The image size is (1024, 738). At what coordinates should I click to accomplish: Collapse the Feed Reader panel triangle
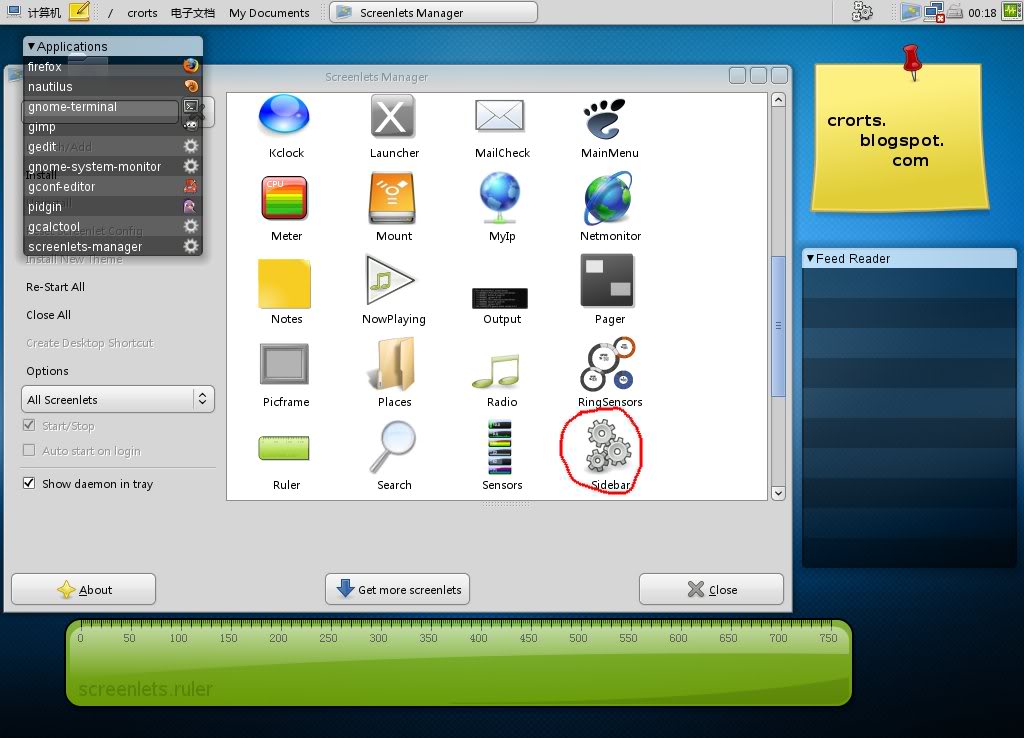click(810, 258)
